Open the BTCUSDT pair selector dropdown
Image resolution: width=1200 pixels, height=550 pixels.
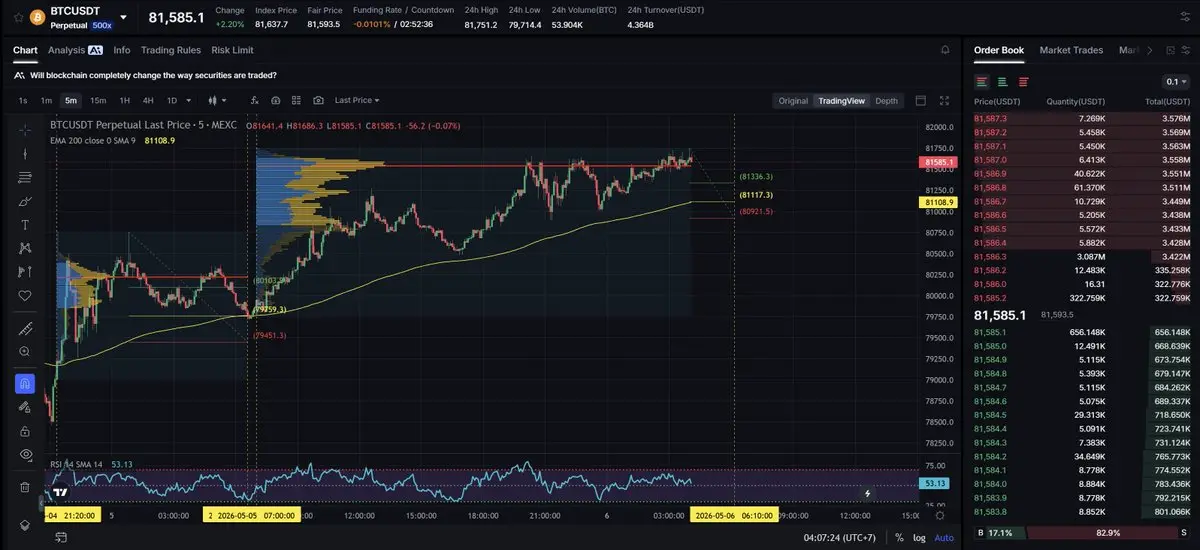click(x=123, y=17)
